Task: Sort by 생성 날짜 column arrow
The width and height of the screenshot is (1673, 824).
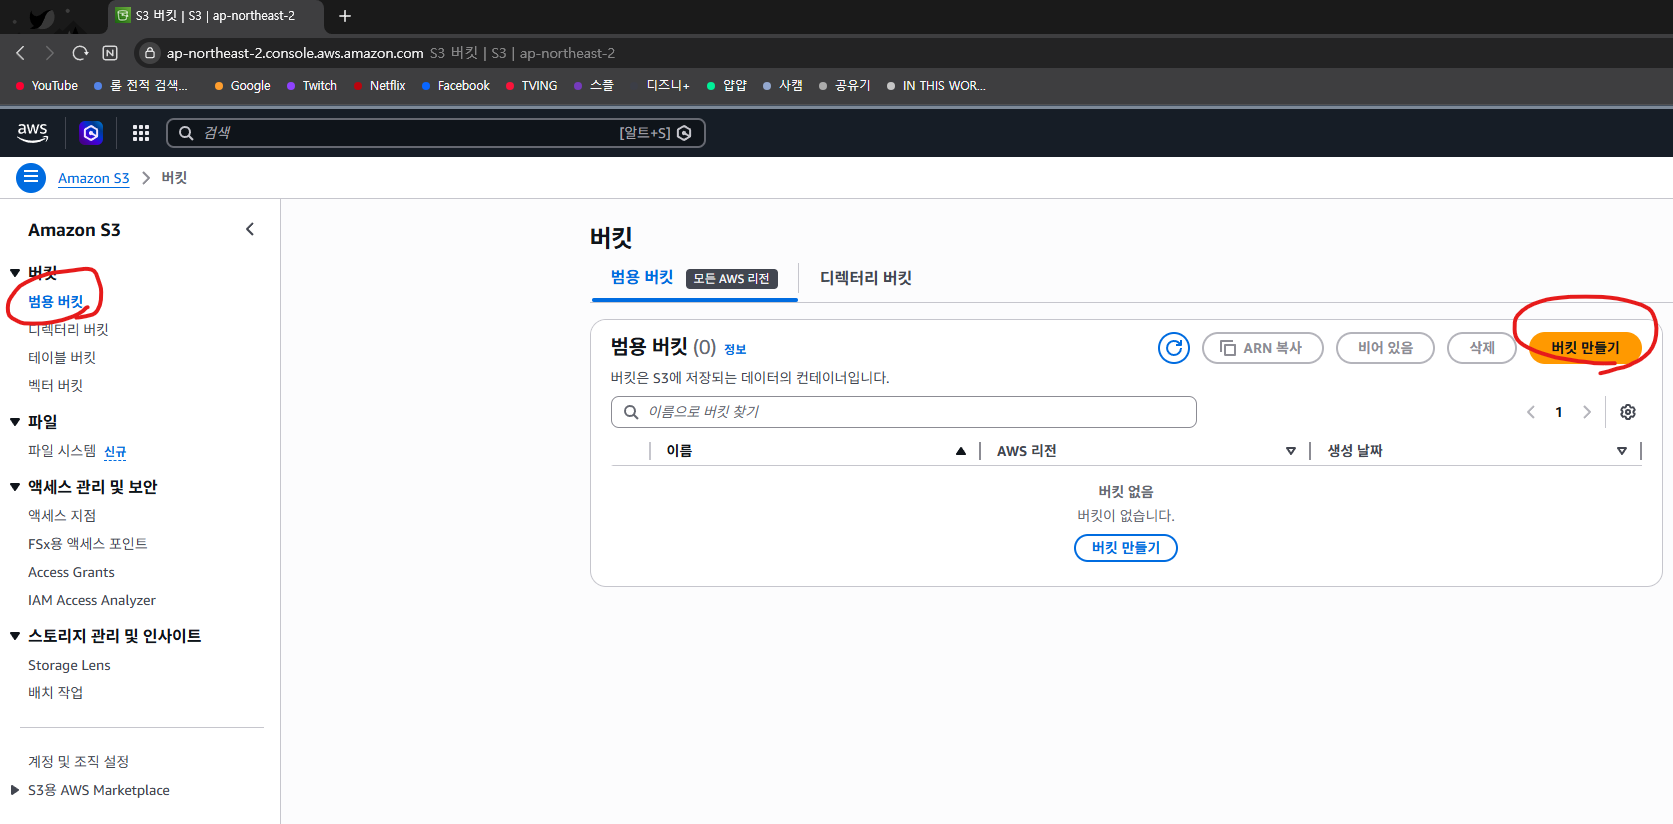Action: click(1622, 451)
